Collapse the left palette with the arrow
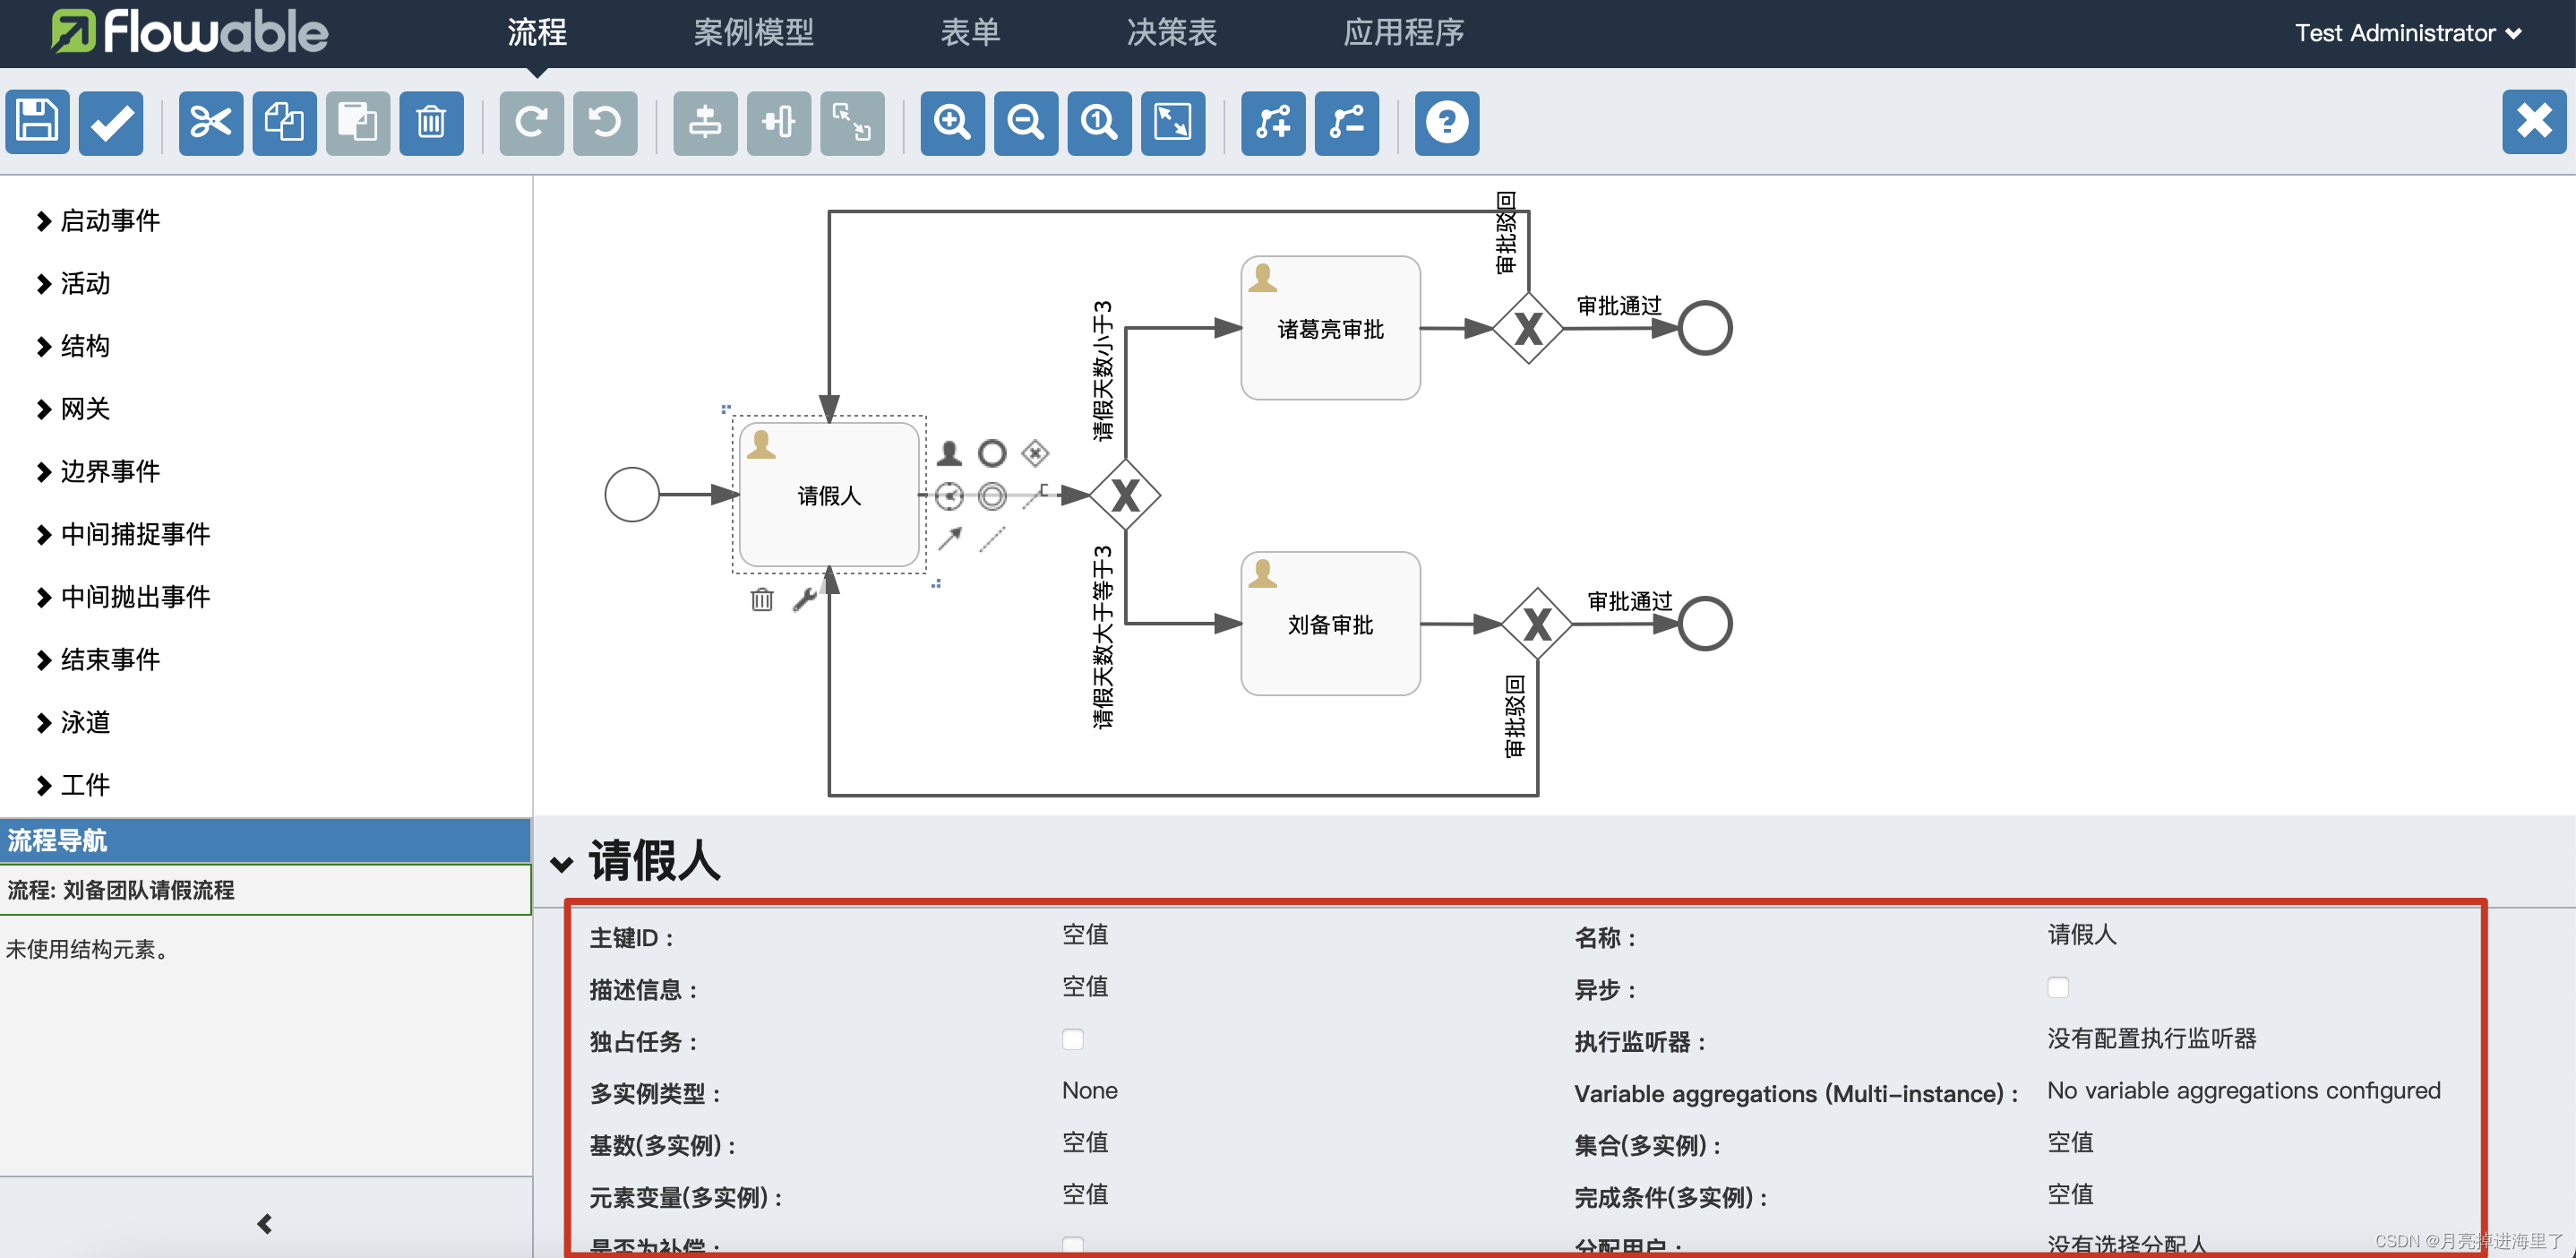 point(265,1224)
